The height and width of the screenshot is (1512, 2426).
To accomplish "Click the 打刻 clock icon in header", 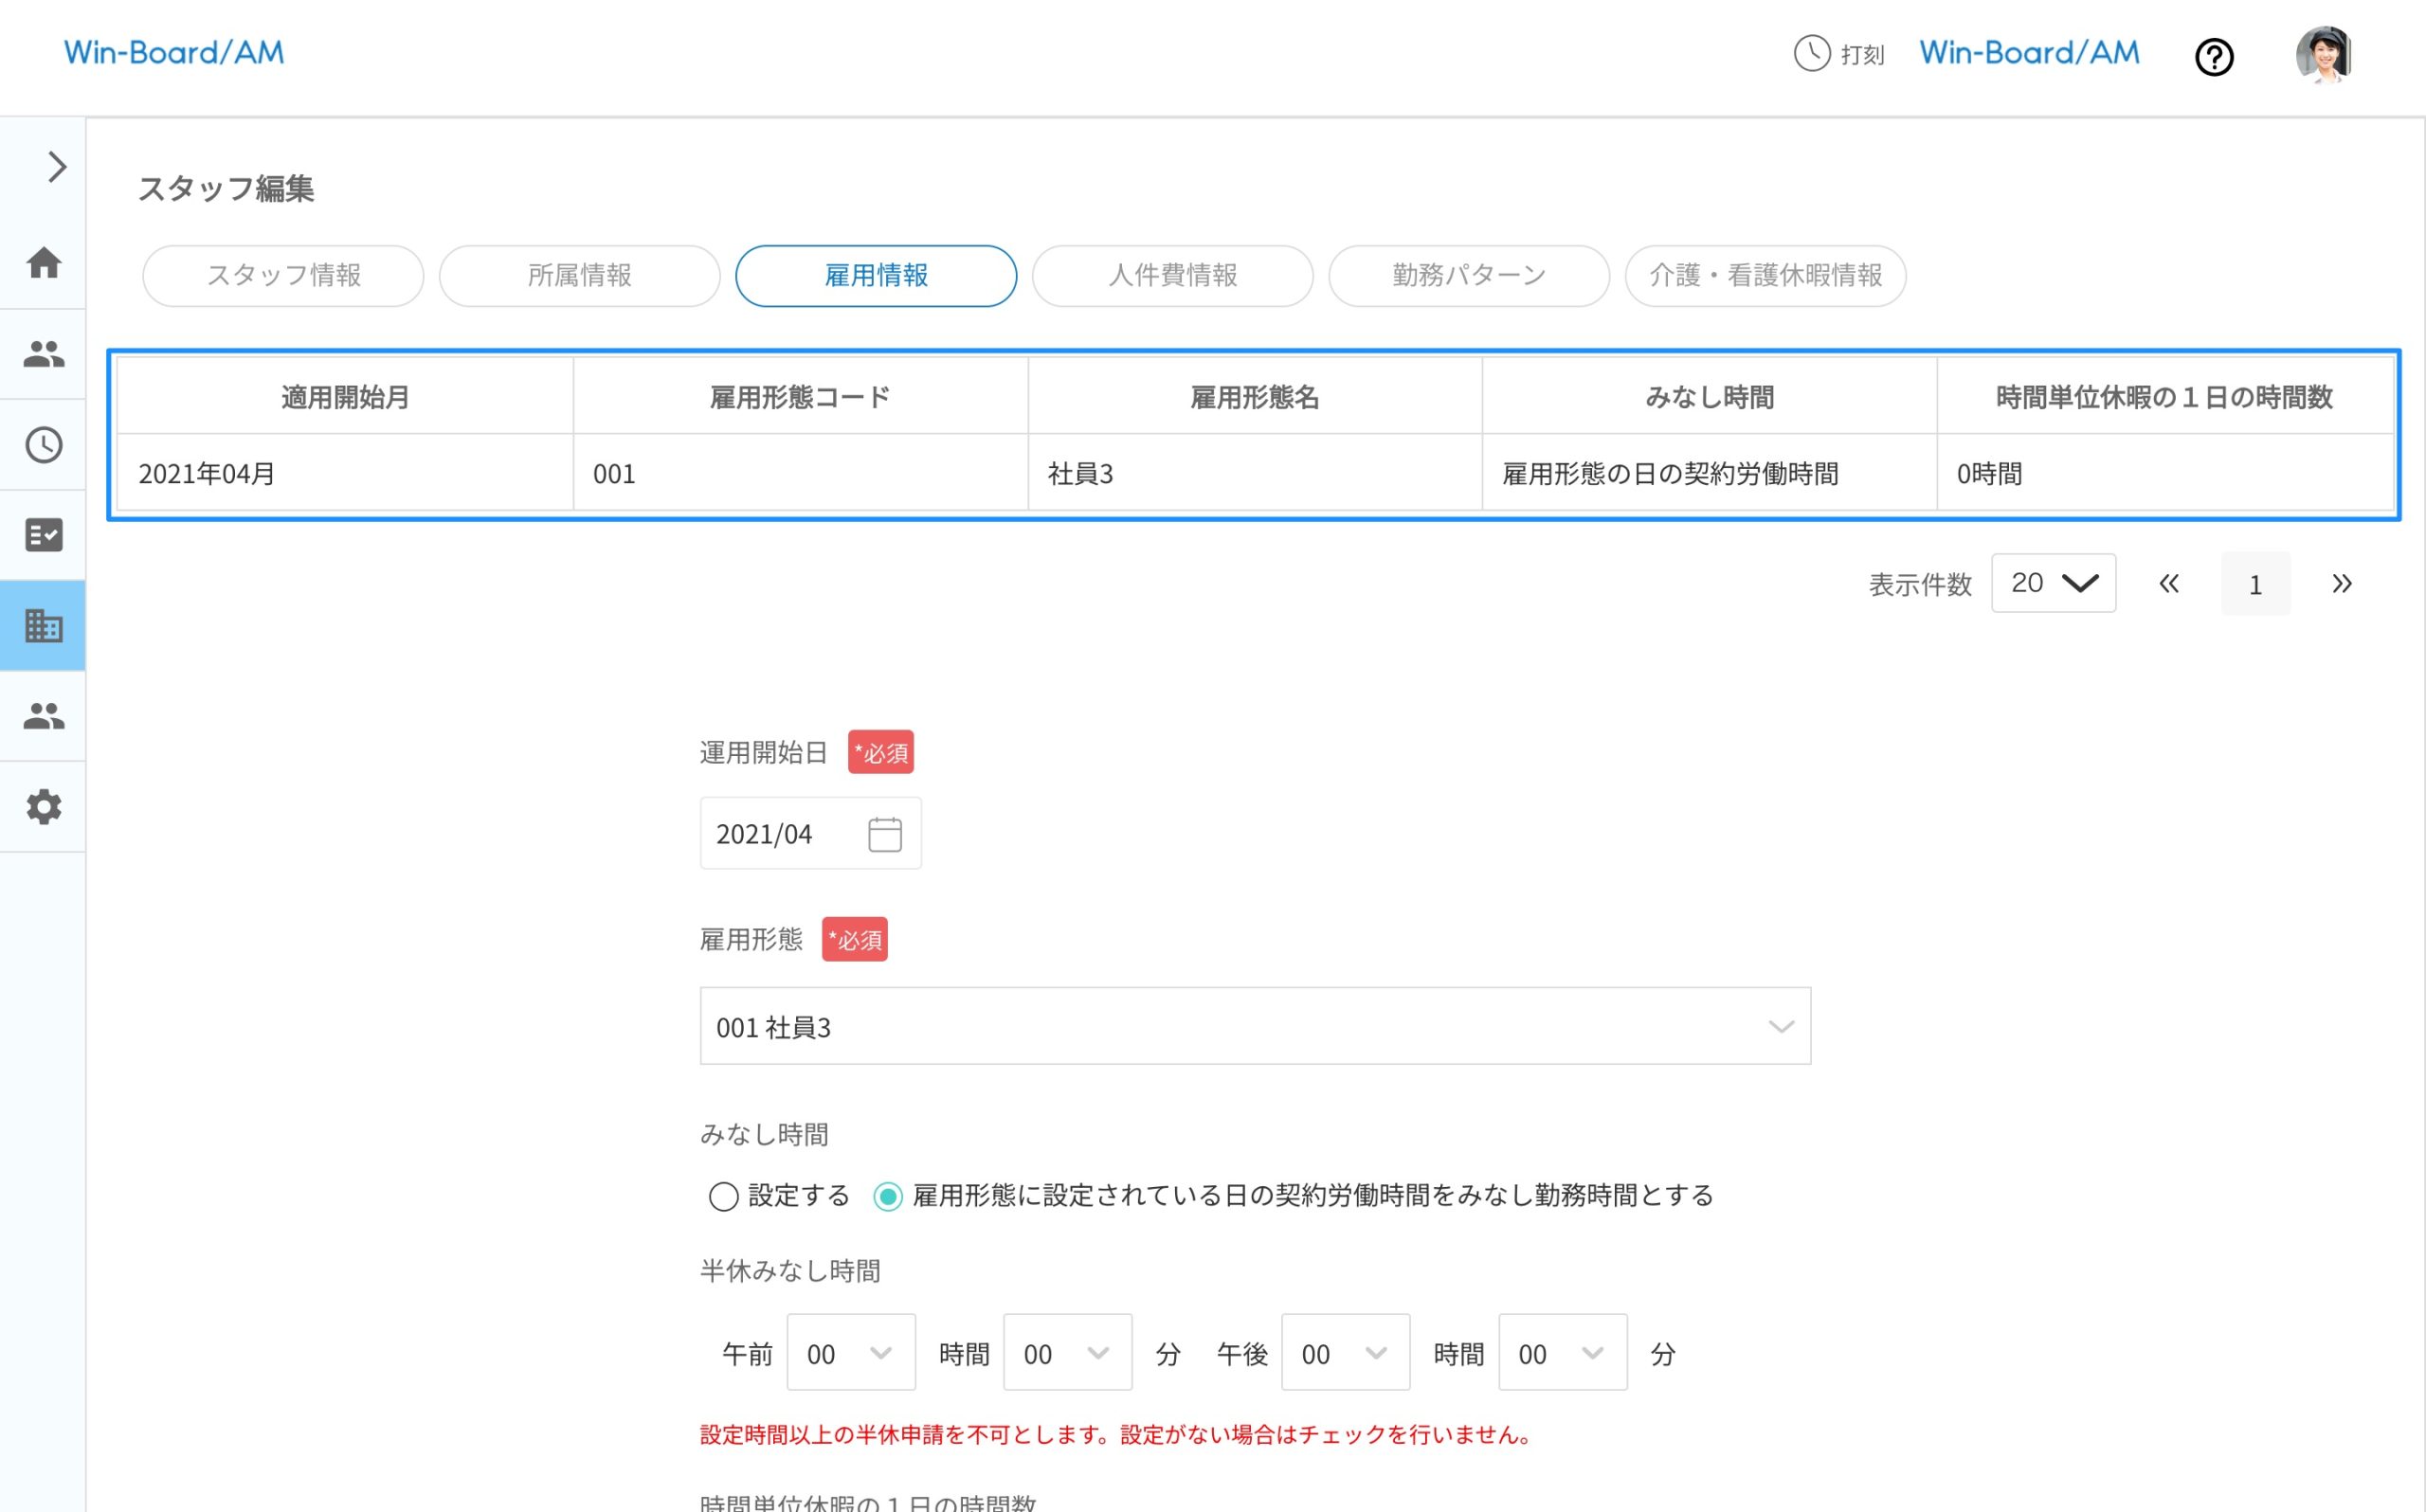I will coord(1811,54).
